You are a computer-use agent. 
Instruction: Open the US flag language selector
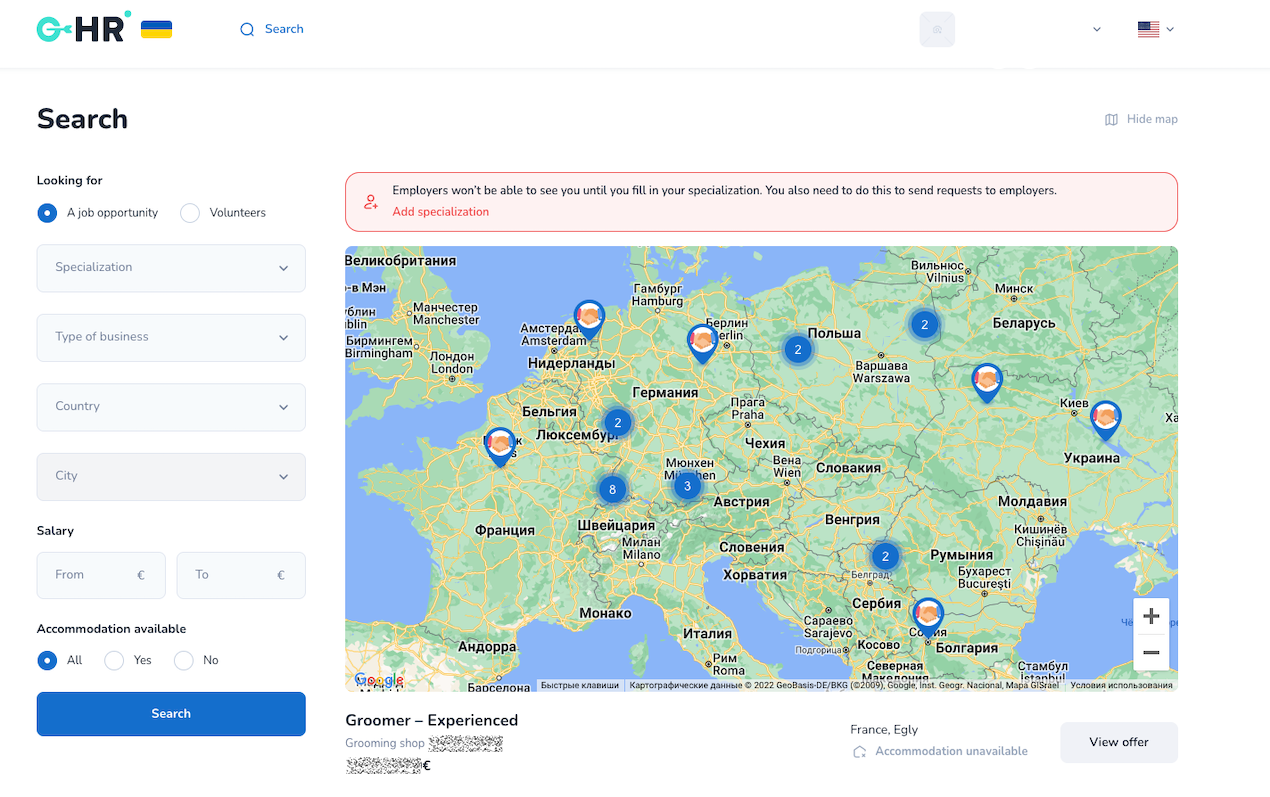(1155, 29)
